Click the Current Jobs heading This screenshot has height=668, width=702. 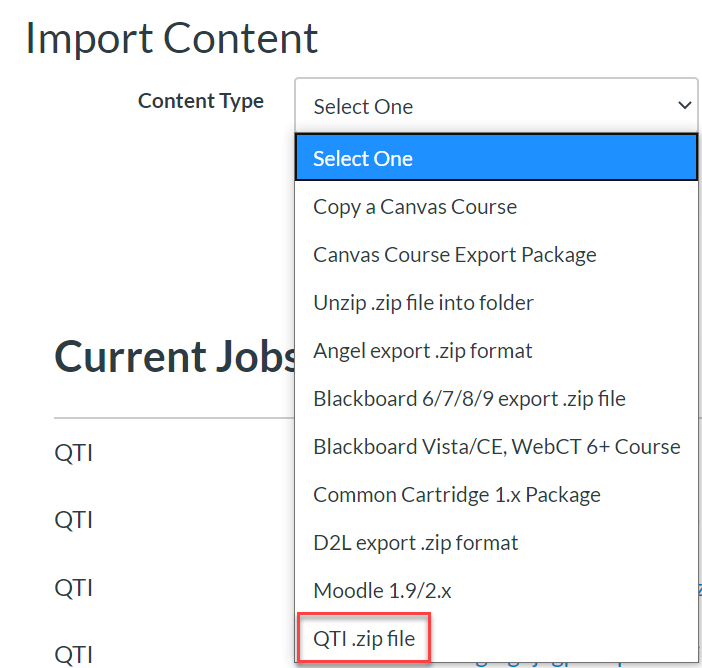(x=175, y=357)
